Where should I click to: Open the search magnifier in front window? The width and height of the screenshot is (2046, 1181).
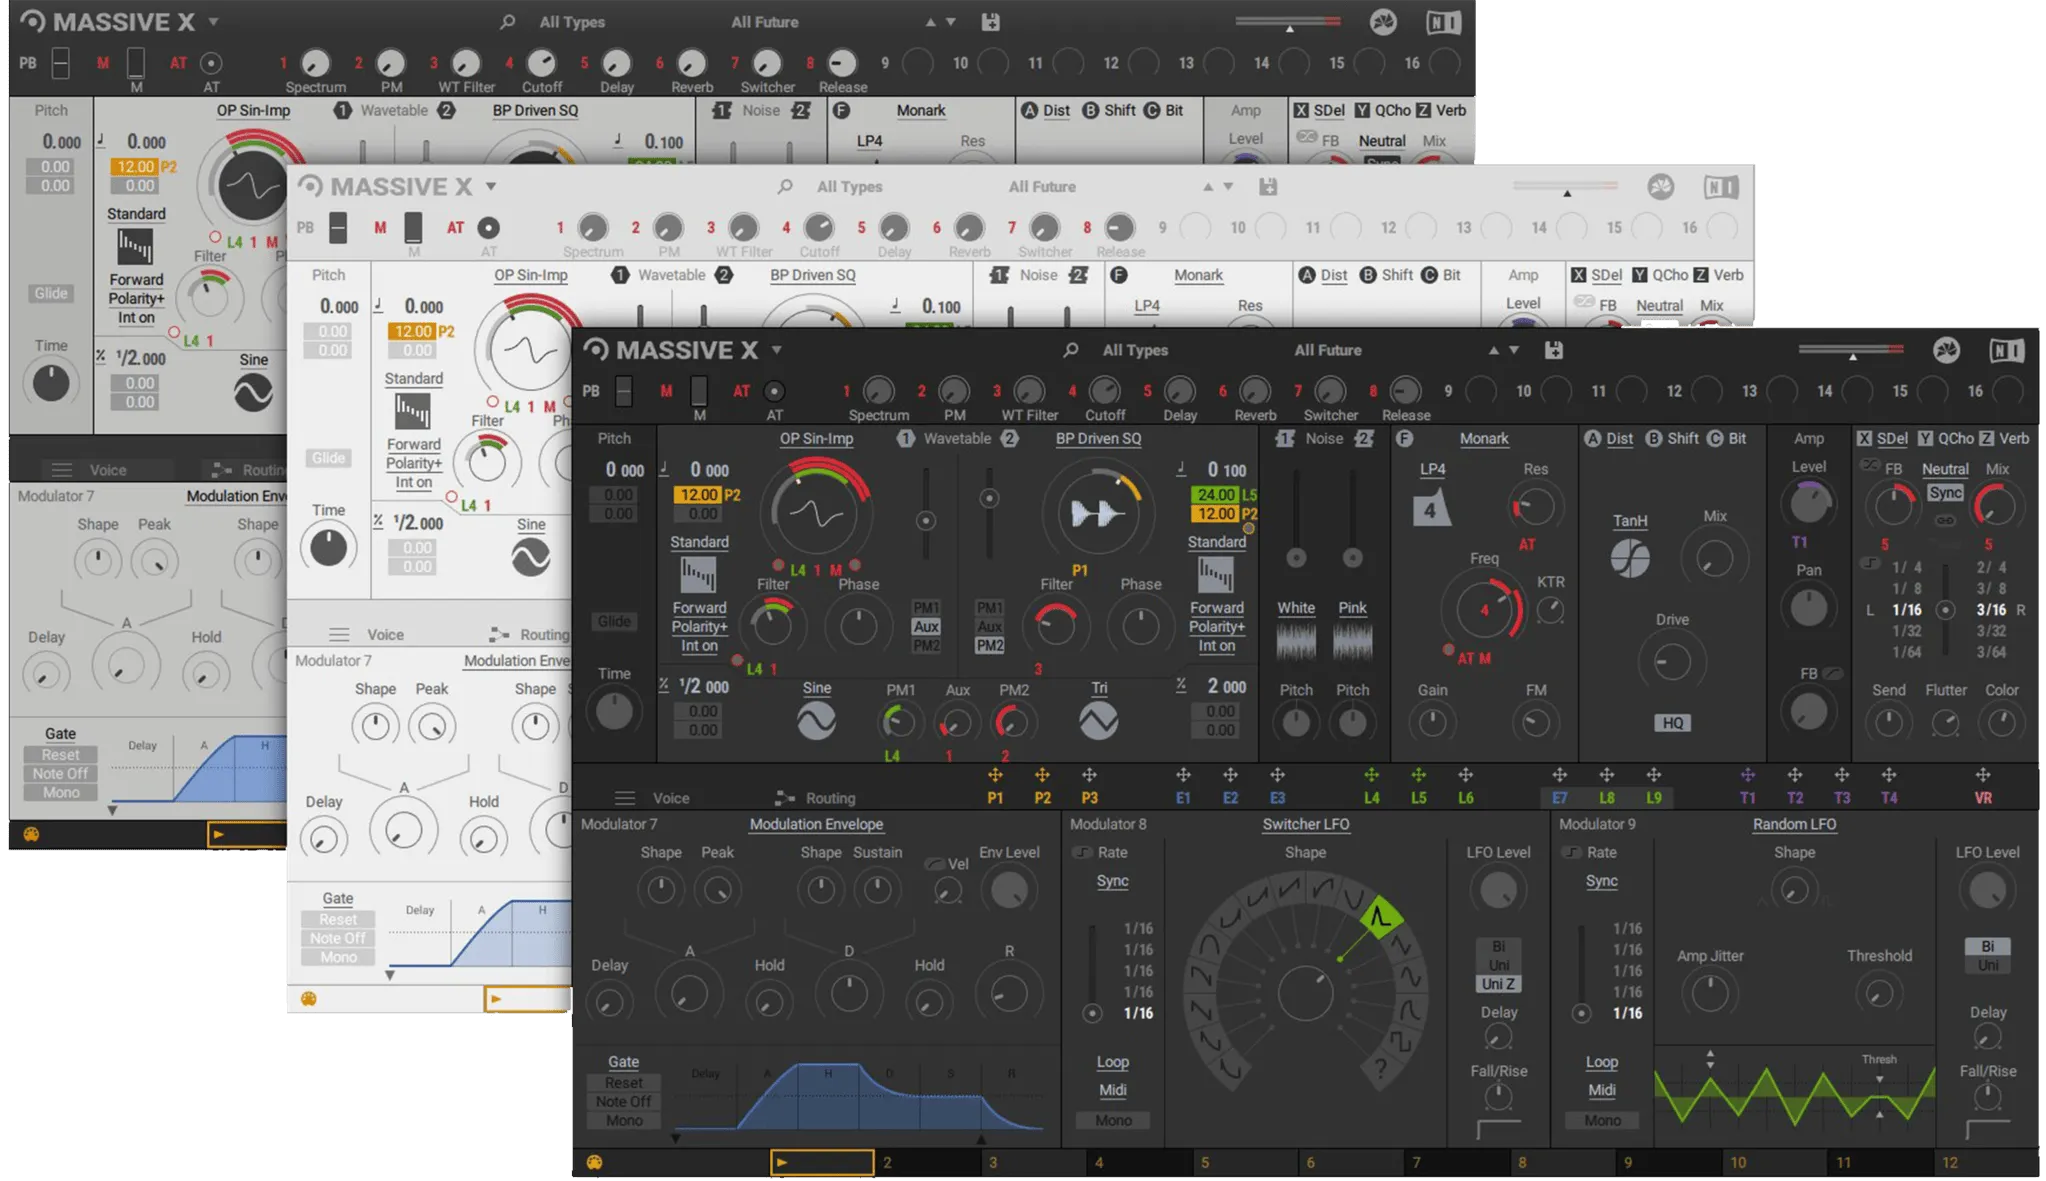(1071, 350)
